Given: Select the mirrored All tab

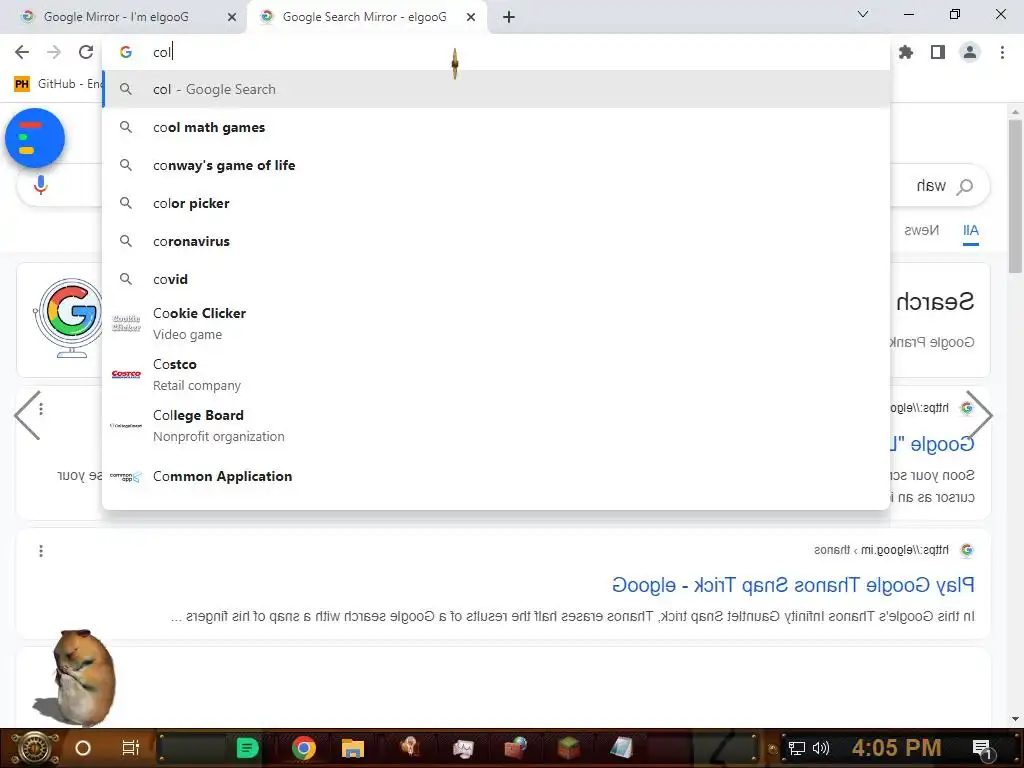Looking at the screenshot, I should [x=970, y=231].
